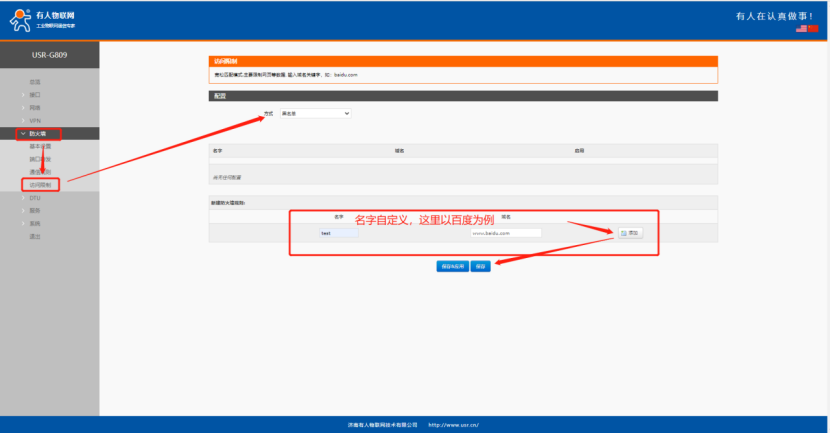
Task: Click the domain field with www.baidu.com
Action: click(x=505, y=233)
